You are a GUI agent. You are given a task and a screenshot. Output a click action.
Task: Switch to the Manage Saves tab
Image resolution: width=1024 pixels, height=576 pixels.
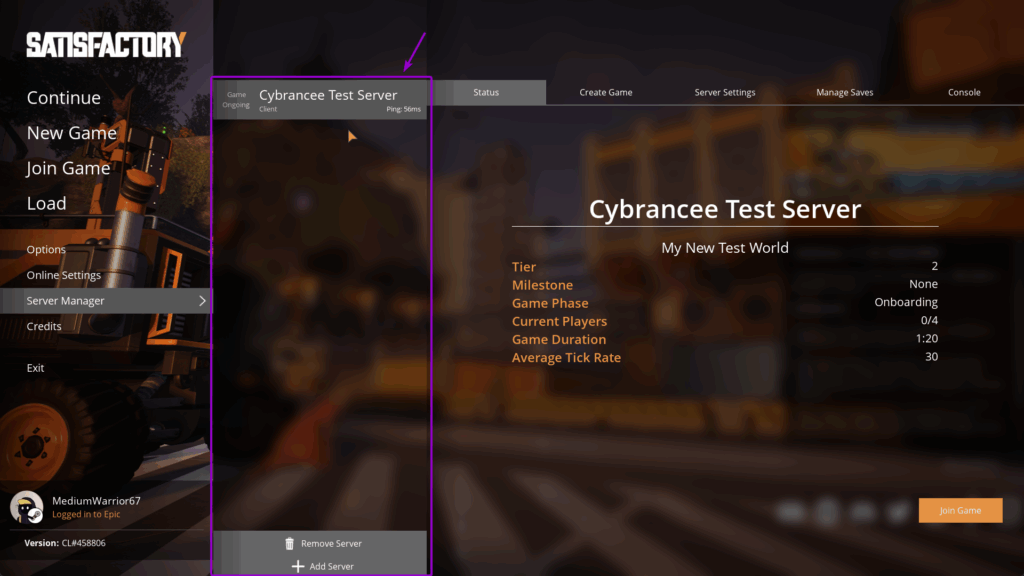844,91
